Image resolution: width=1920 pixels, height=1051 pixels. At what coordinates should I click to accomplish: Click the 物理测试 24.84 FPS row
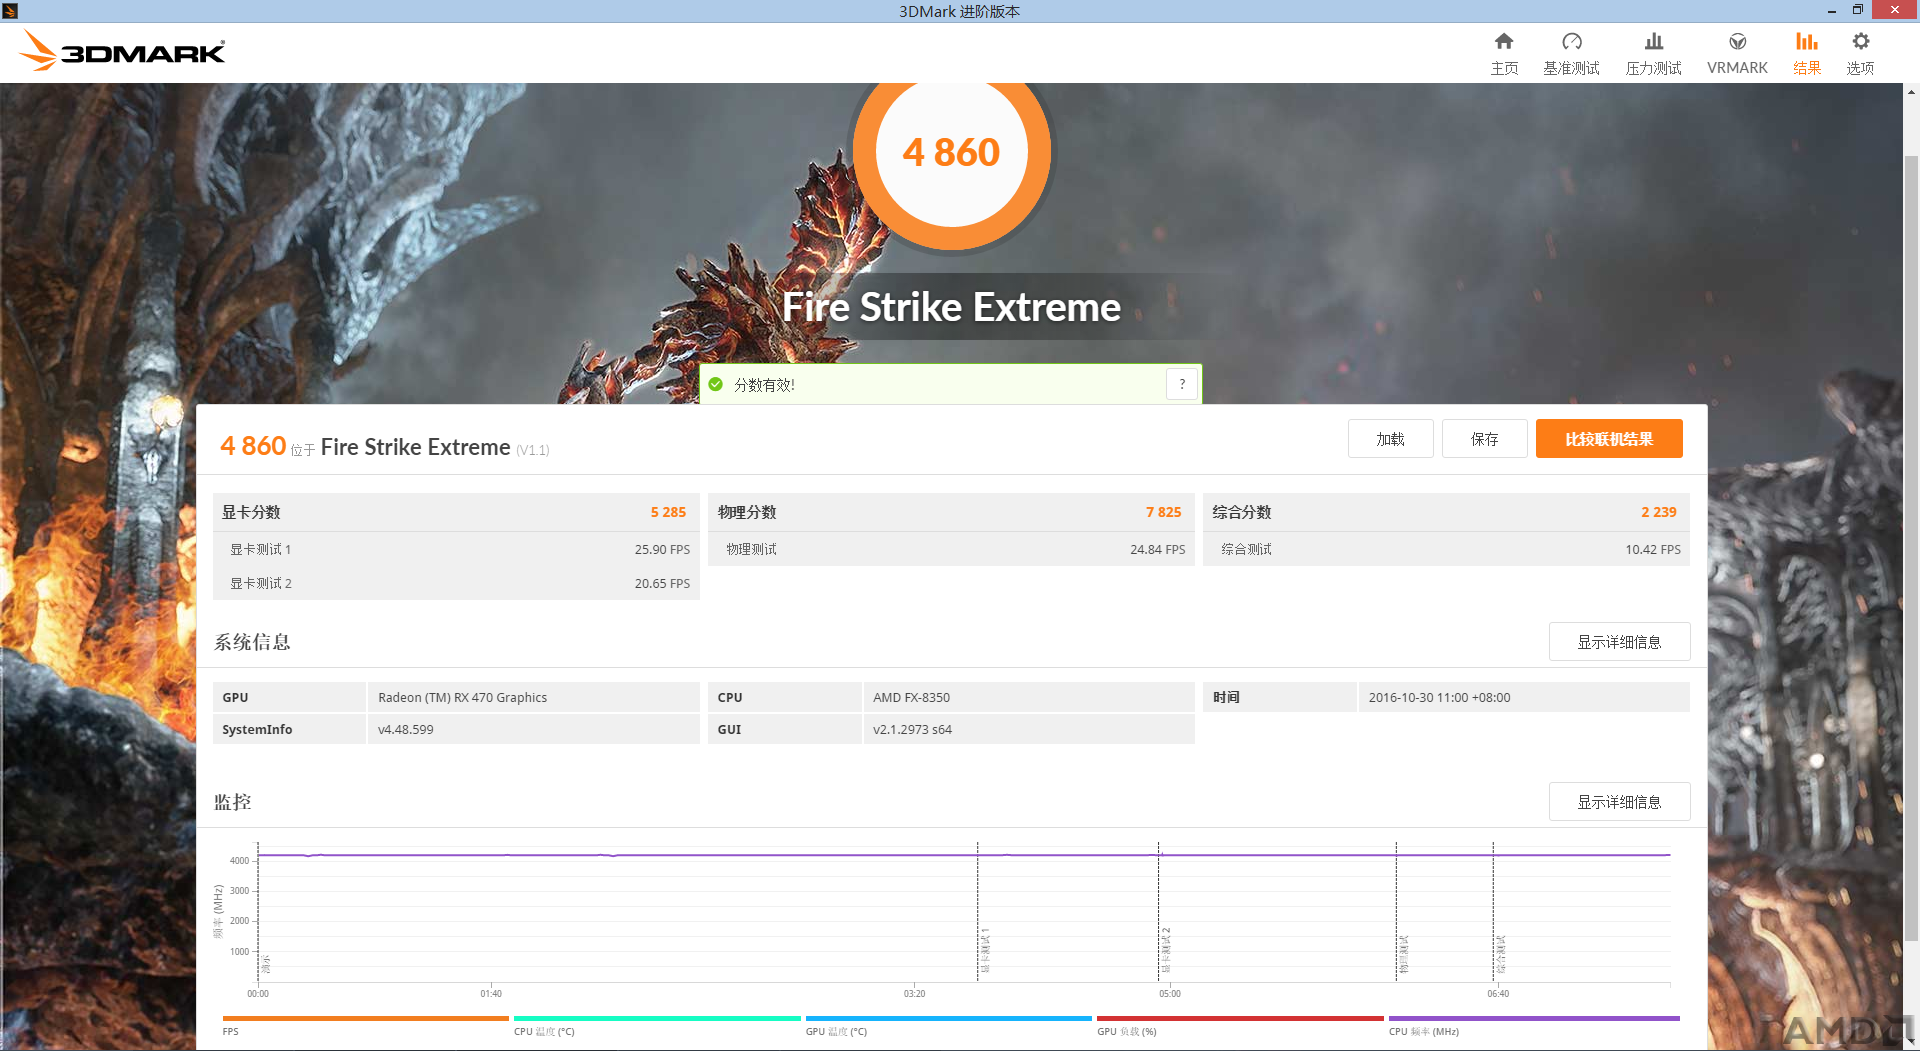click(951, 549)
